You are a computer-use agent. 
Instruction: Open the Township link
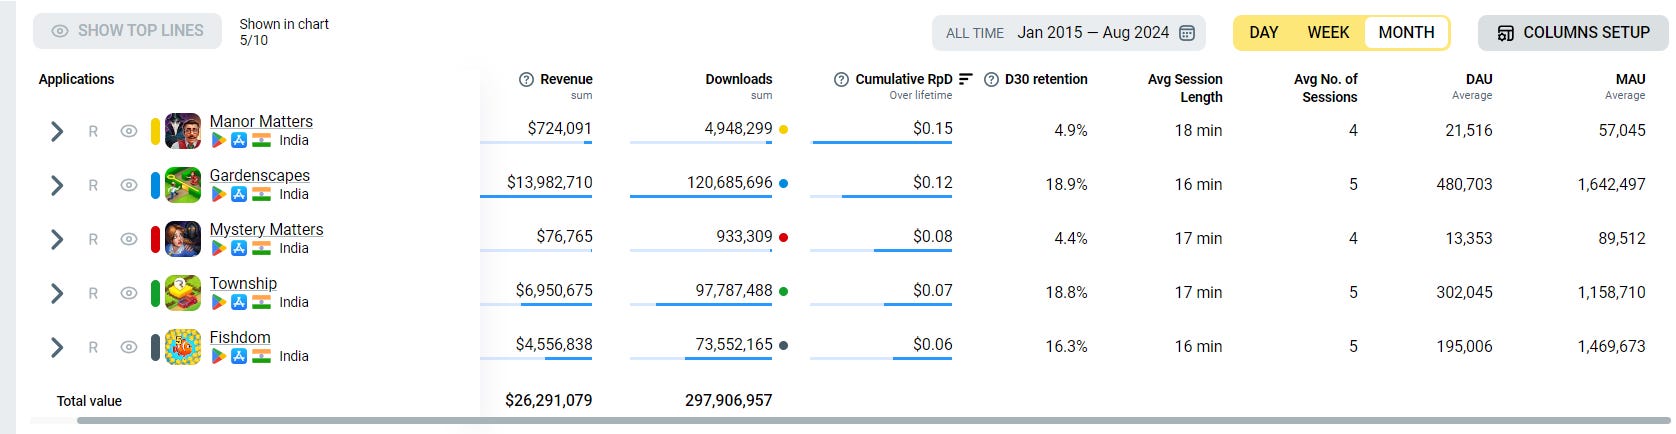pos(243,283)
